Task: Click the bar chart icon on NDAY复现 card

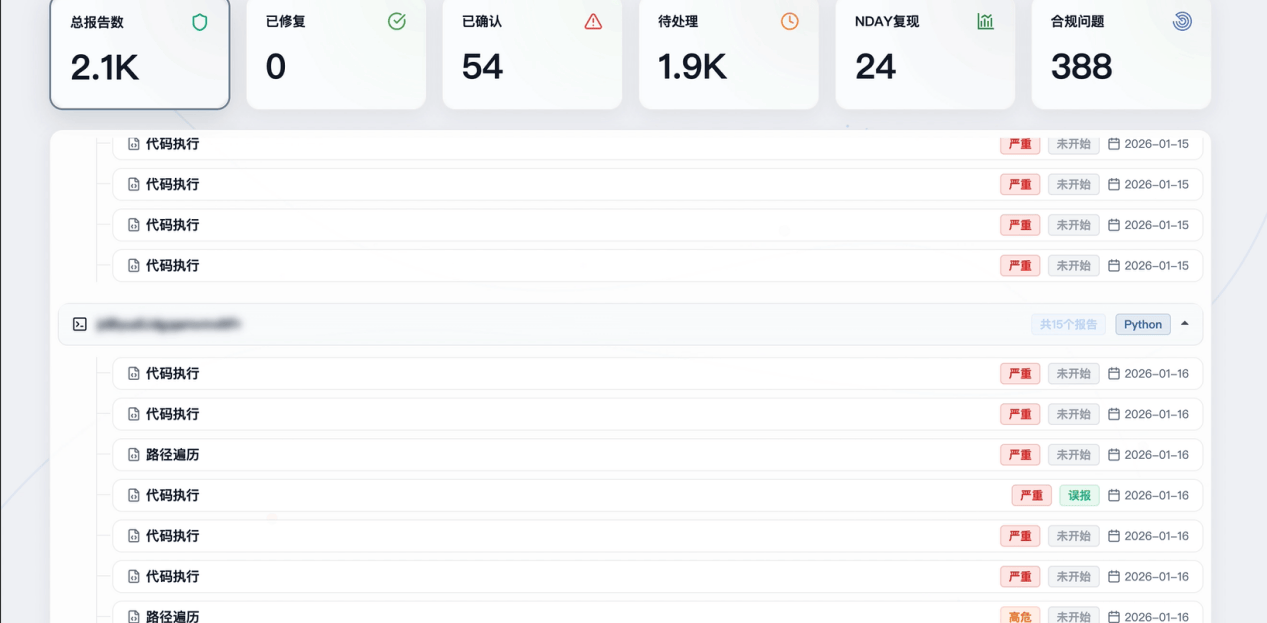Action: coord(986,22)
